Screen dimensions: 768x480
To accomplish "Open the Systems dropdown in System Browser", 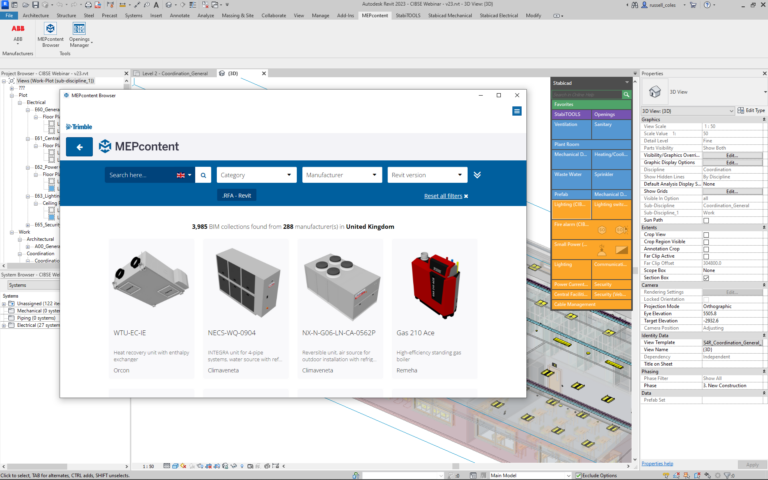I will point(34,285).
